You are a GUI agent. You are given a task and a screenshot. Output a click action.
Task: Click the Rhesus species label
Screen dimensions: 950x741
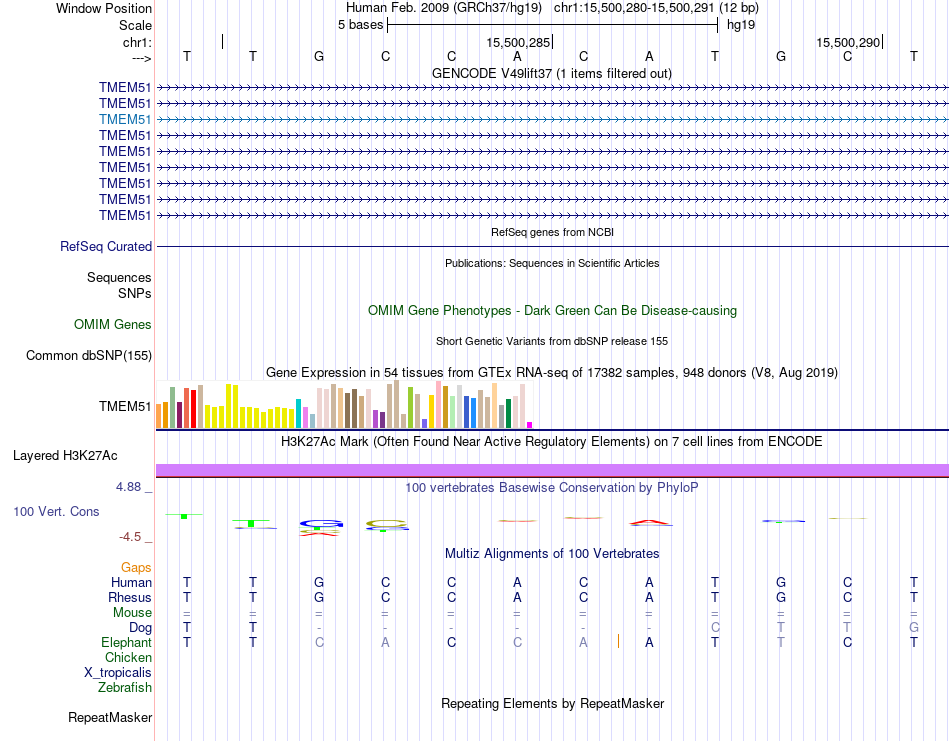tap(130, 597)
